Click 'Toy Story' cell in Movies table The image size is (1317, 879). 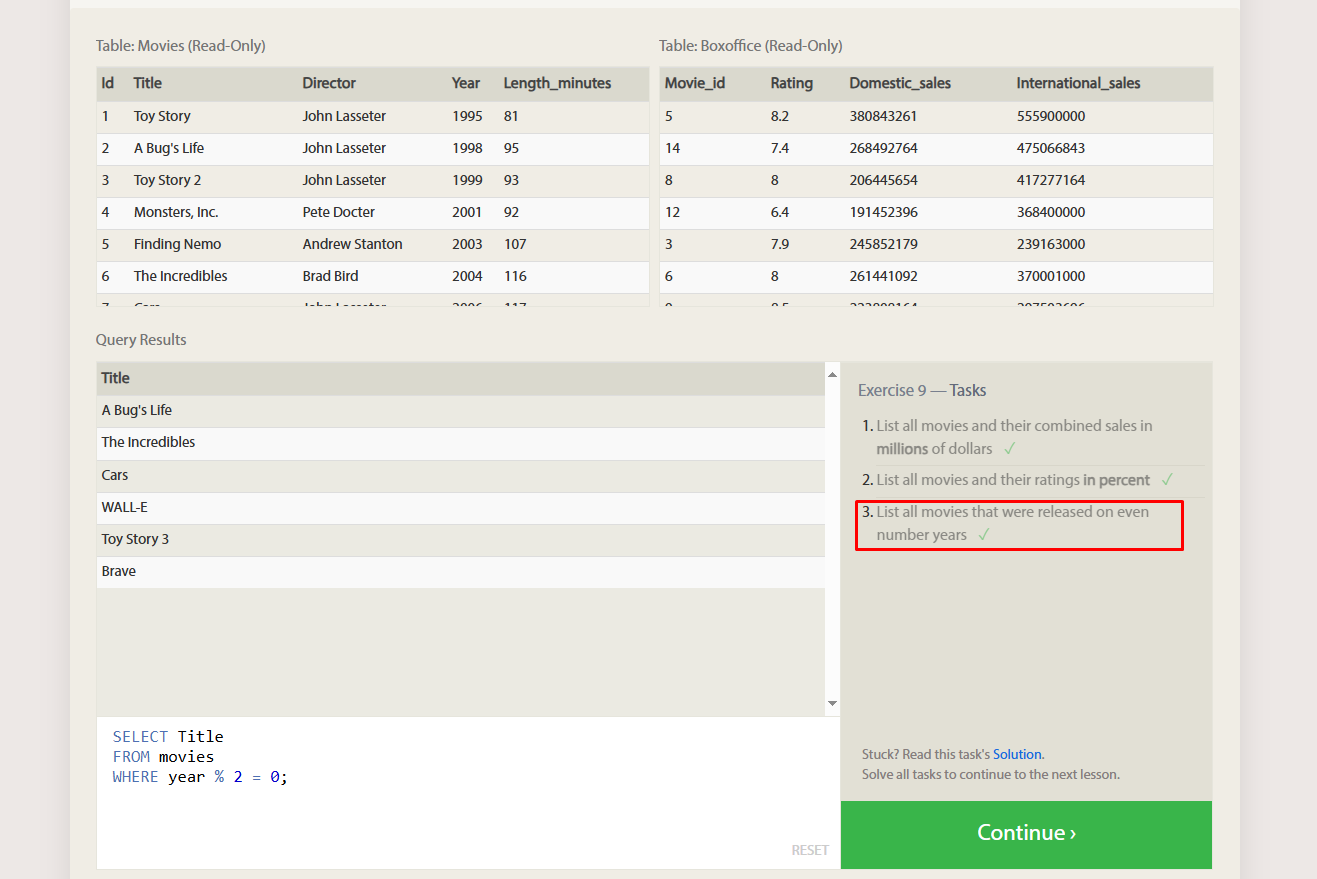point(162,116)
